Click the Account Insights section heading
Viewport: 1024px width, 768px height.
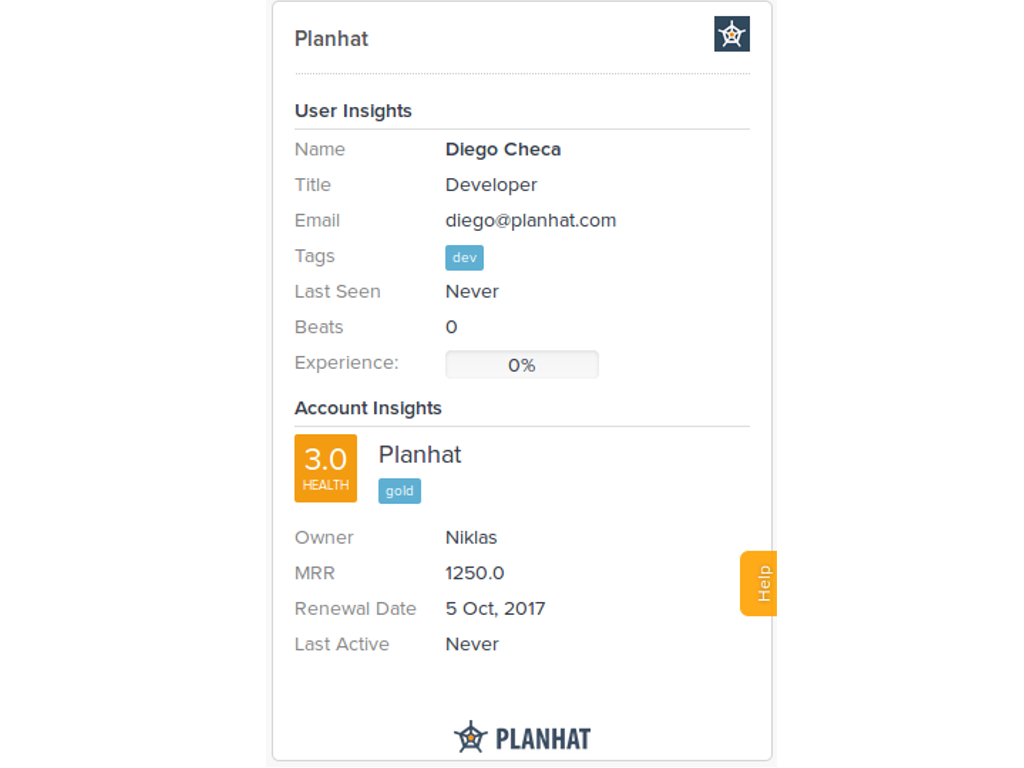pos(368,408)
